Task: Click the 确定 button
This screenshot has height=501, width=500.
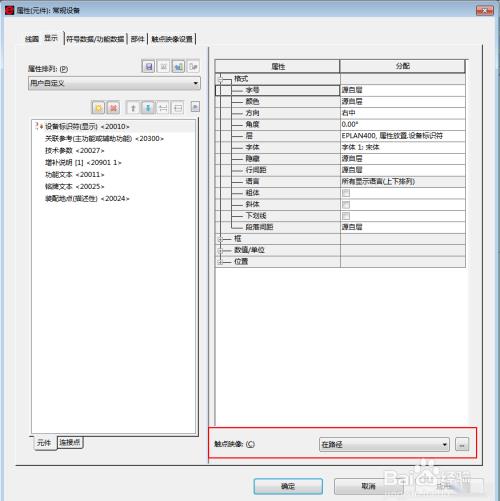Action: point(288,486)
